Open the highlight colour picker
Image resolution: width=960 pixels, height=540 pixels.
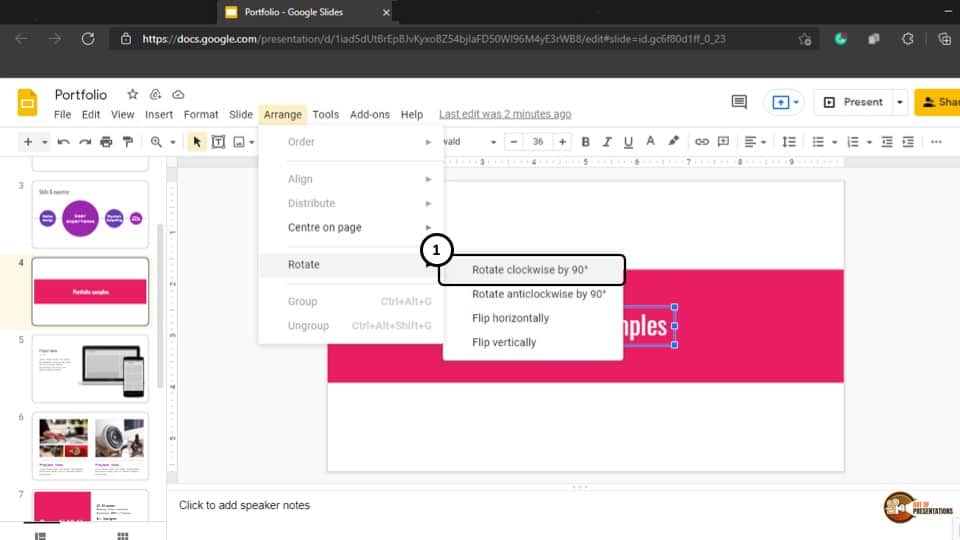tap(673, 141)
